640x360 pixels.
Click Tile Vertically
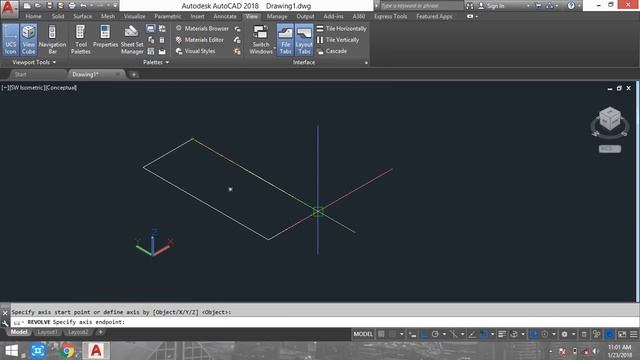[338, 40]
